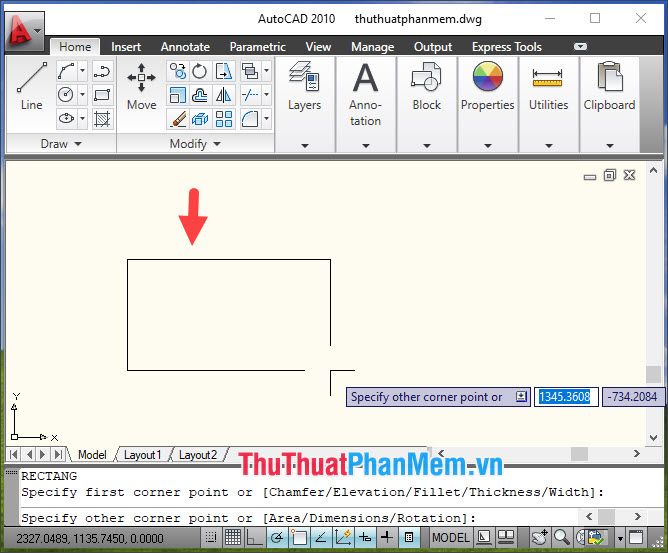
Task: Switch to the Layout2 tab
Action: [198, 455]
